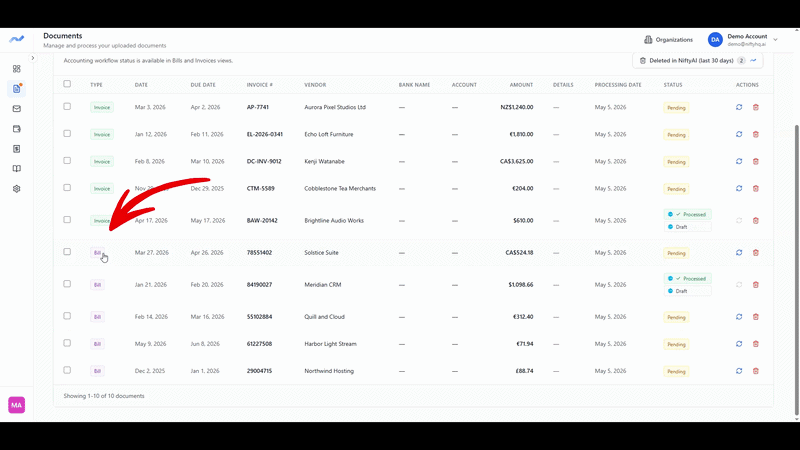Screen dimensions: 800x450
Task: Sort by the Date column header
Action: [141, 85]
